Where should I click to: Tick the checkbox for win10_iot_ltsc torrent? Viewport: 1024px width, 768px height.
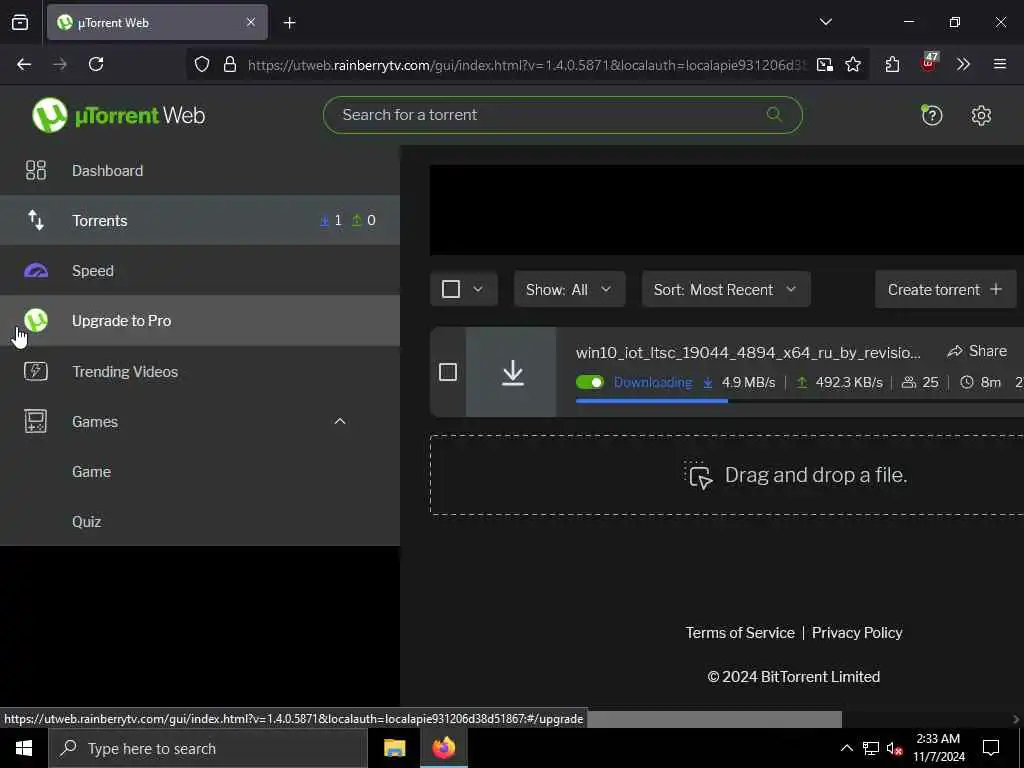[447, 372]
